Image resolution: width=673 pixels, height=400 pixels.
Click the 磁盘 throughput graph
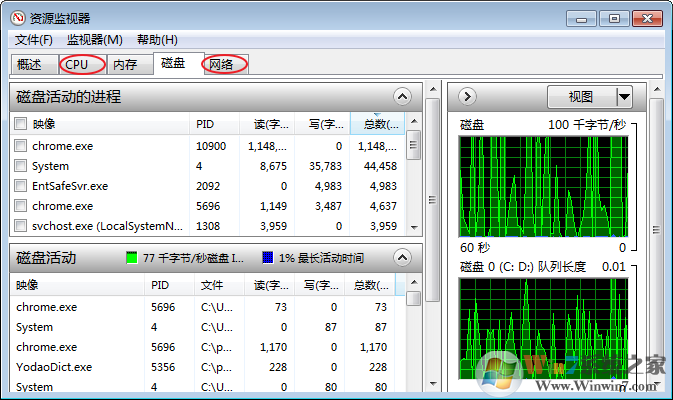(x=543, y=187)
